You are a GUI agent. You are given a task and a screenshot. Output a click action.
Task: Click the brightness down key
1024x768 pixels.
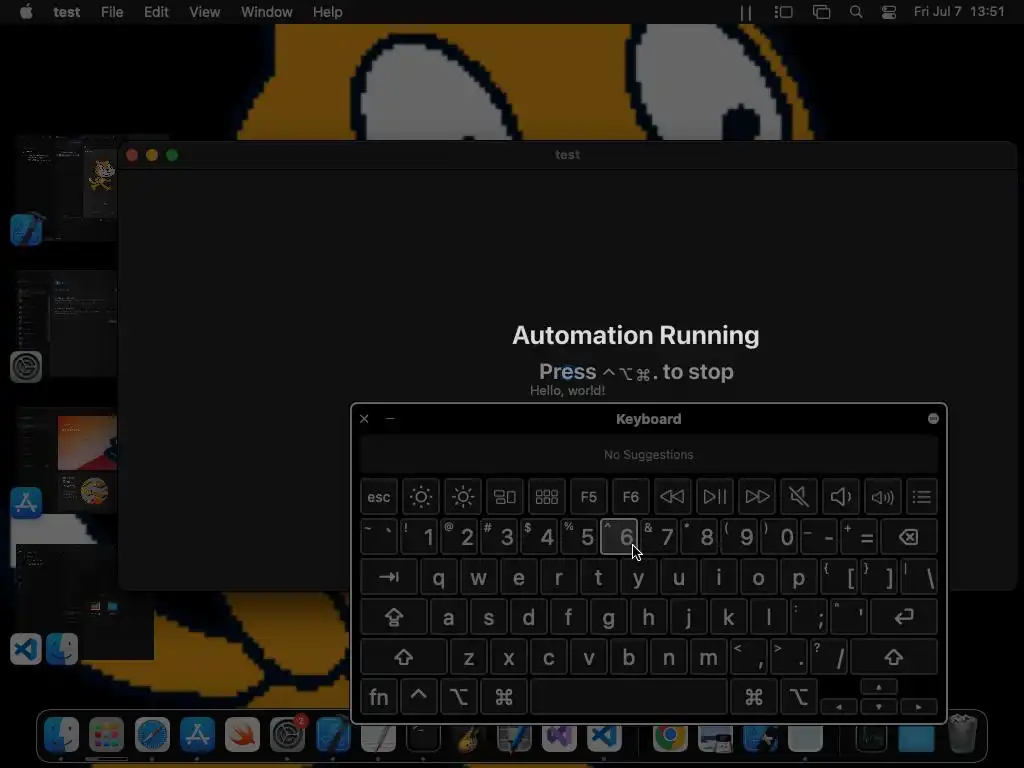click(x=421, y=497)
